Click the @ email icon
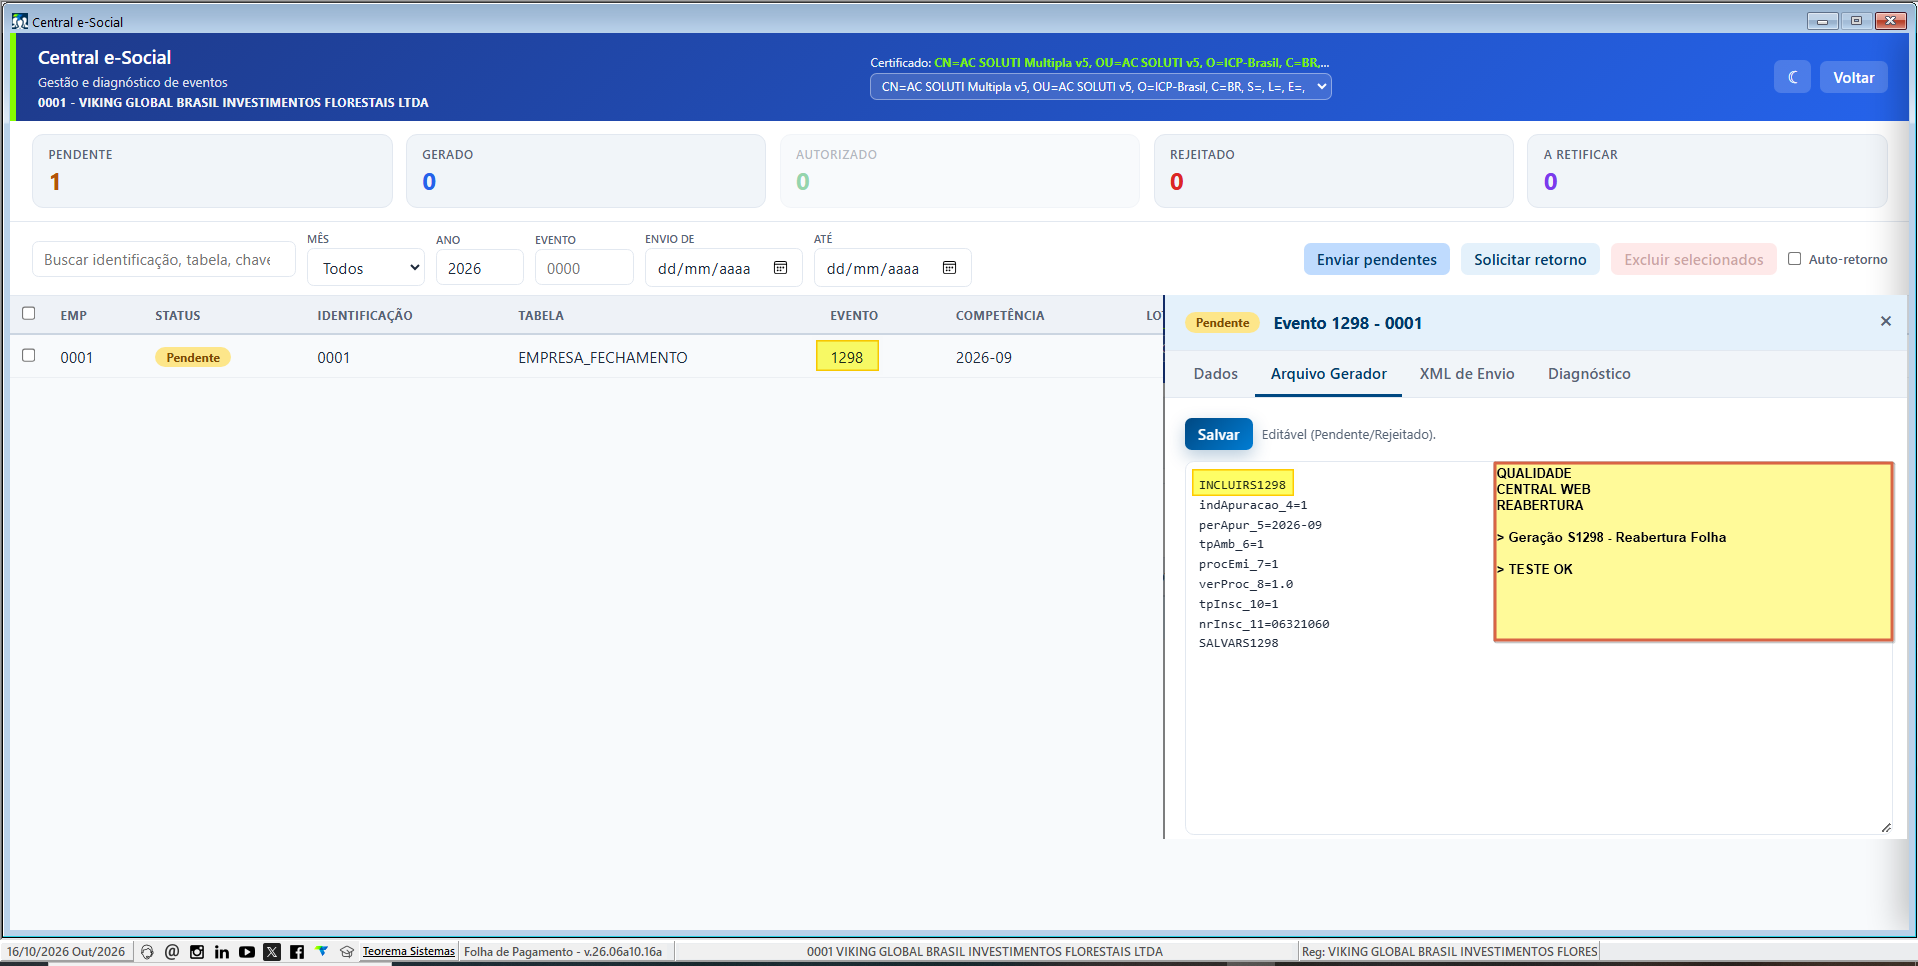This screenshot has height=966, width=1918. tap(172, 952)
